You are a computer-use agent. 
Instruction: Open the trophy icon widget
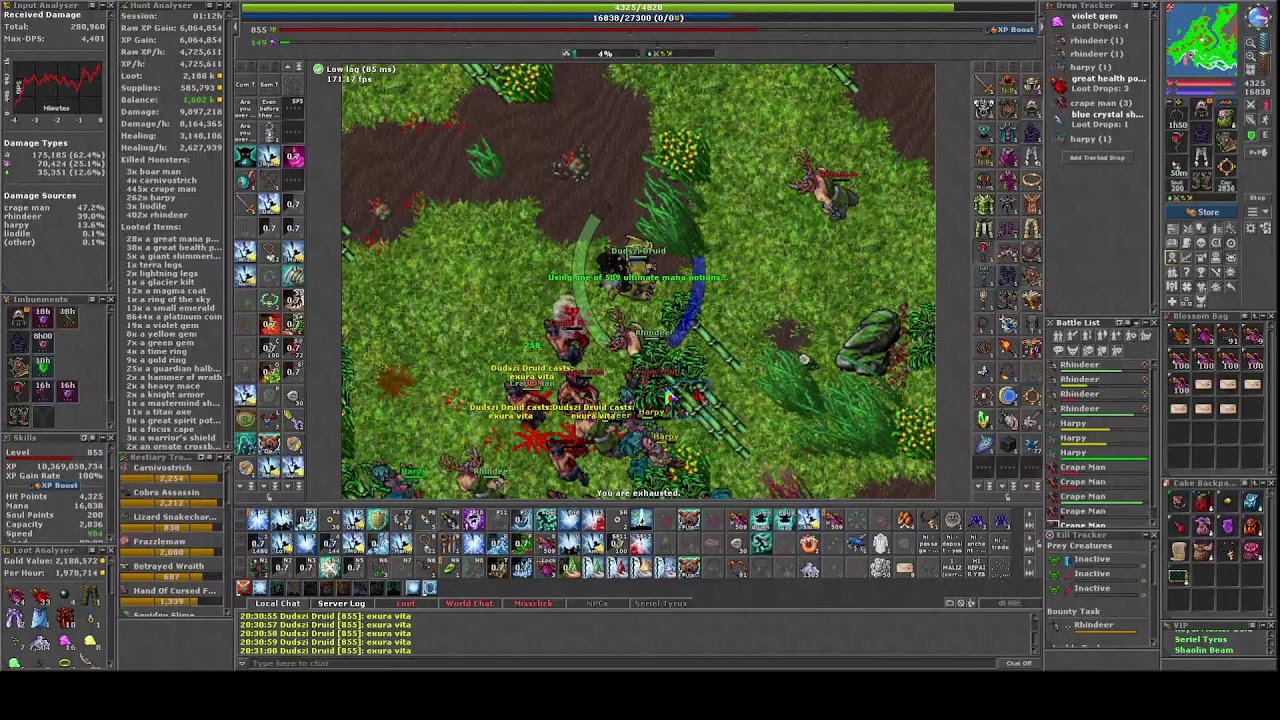(1201, 271)
